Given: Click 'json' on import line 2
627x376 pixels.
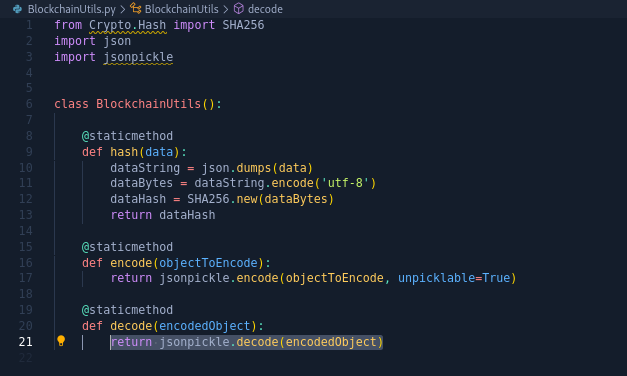Looking at the screenshot, I should (x=117, y=41).
